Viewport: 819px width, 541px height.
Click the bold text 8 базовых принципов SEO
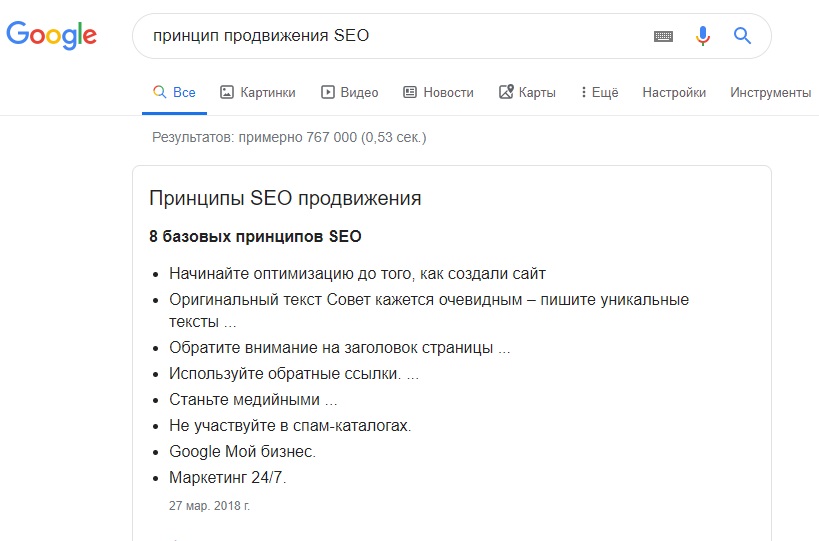pos(255,237)
